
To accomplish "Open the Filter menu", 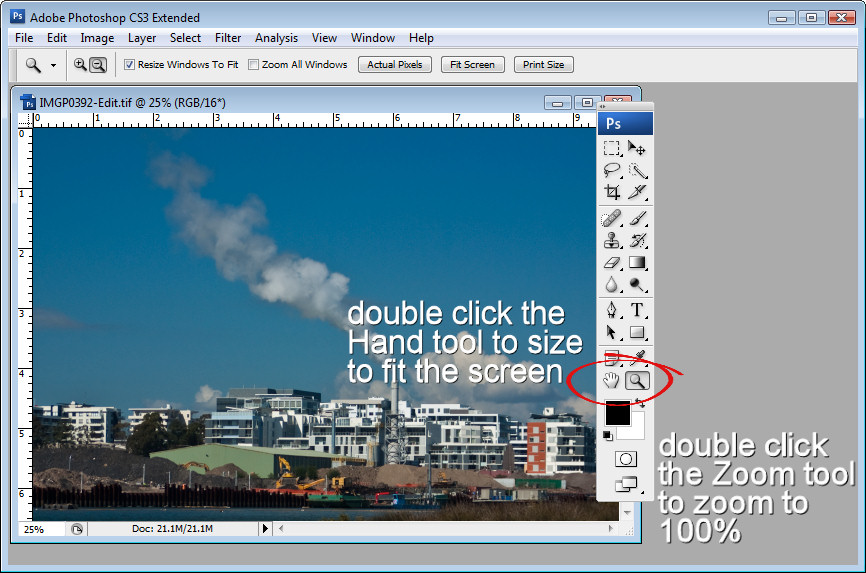I will point(228,38).
